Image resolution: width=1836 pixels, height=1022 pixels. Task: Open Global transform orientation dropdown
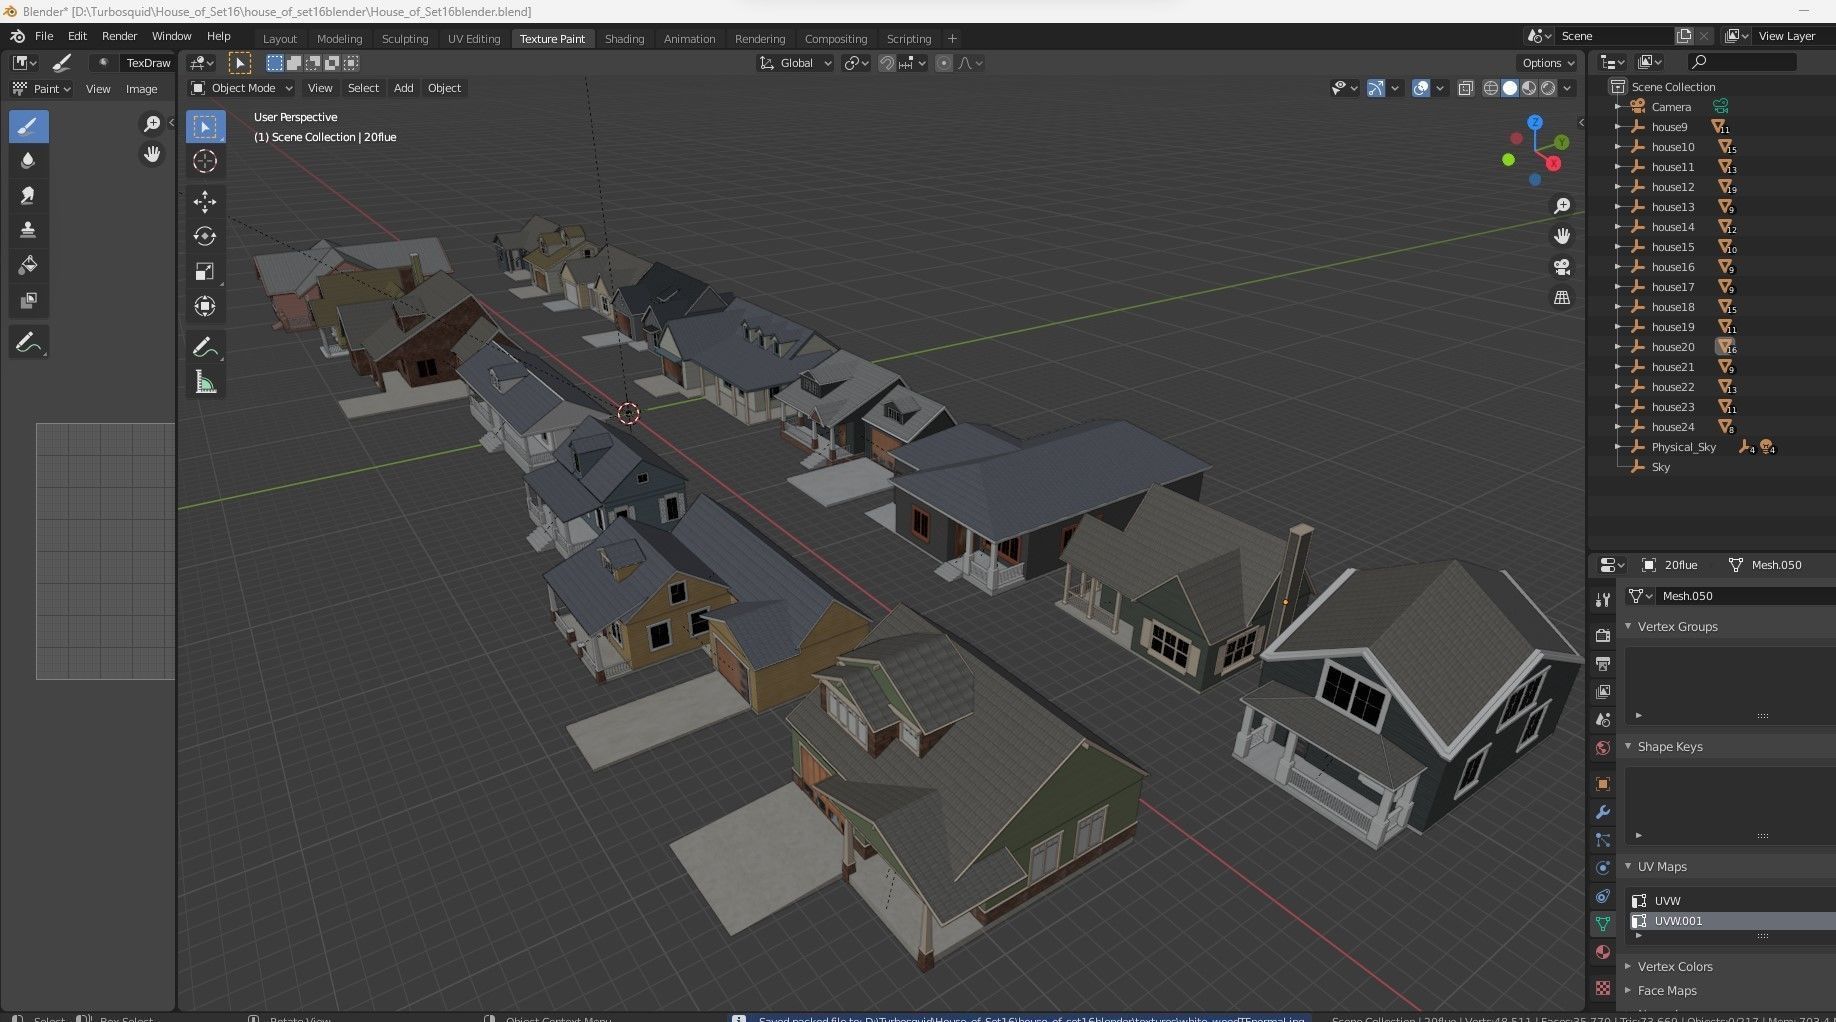tap(796, 63)
